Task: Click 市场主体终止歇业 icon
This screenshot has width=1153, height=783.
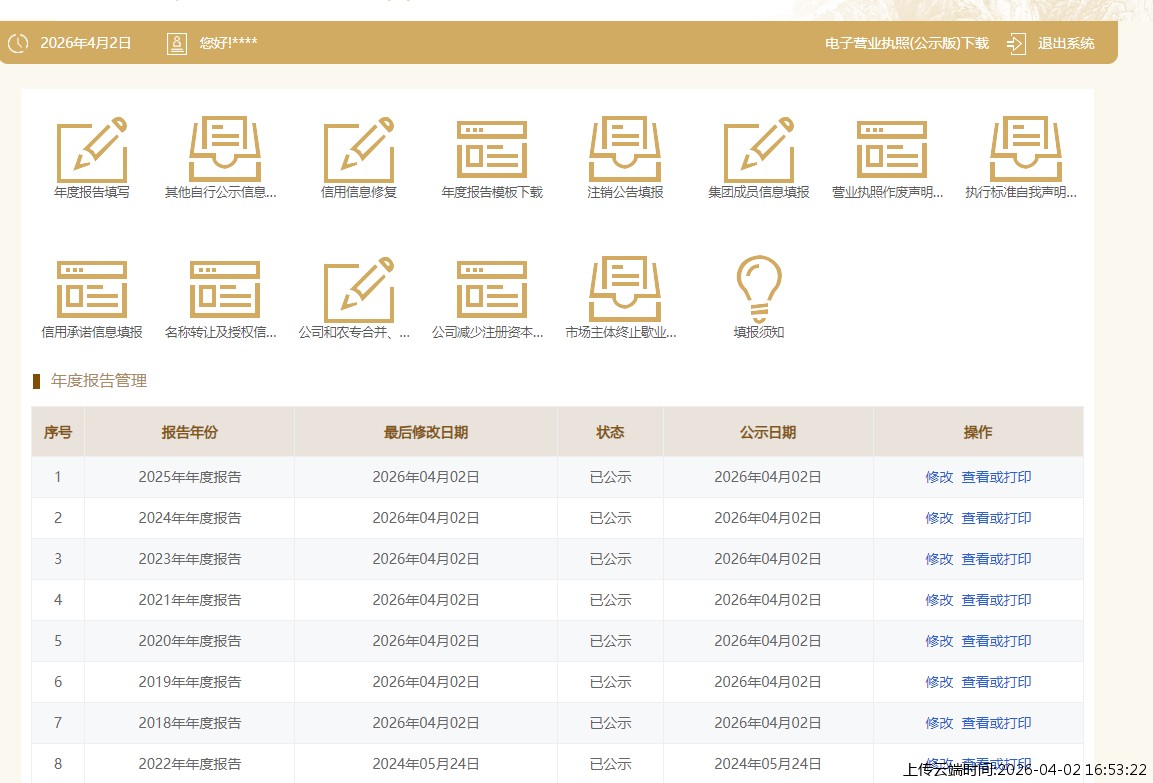Action: pos(625,290)
